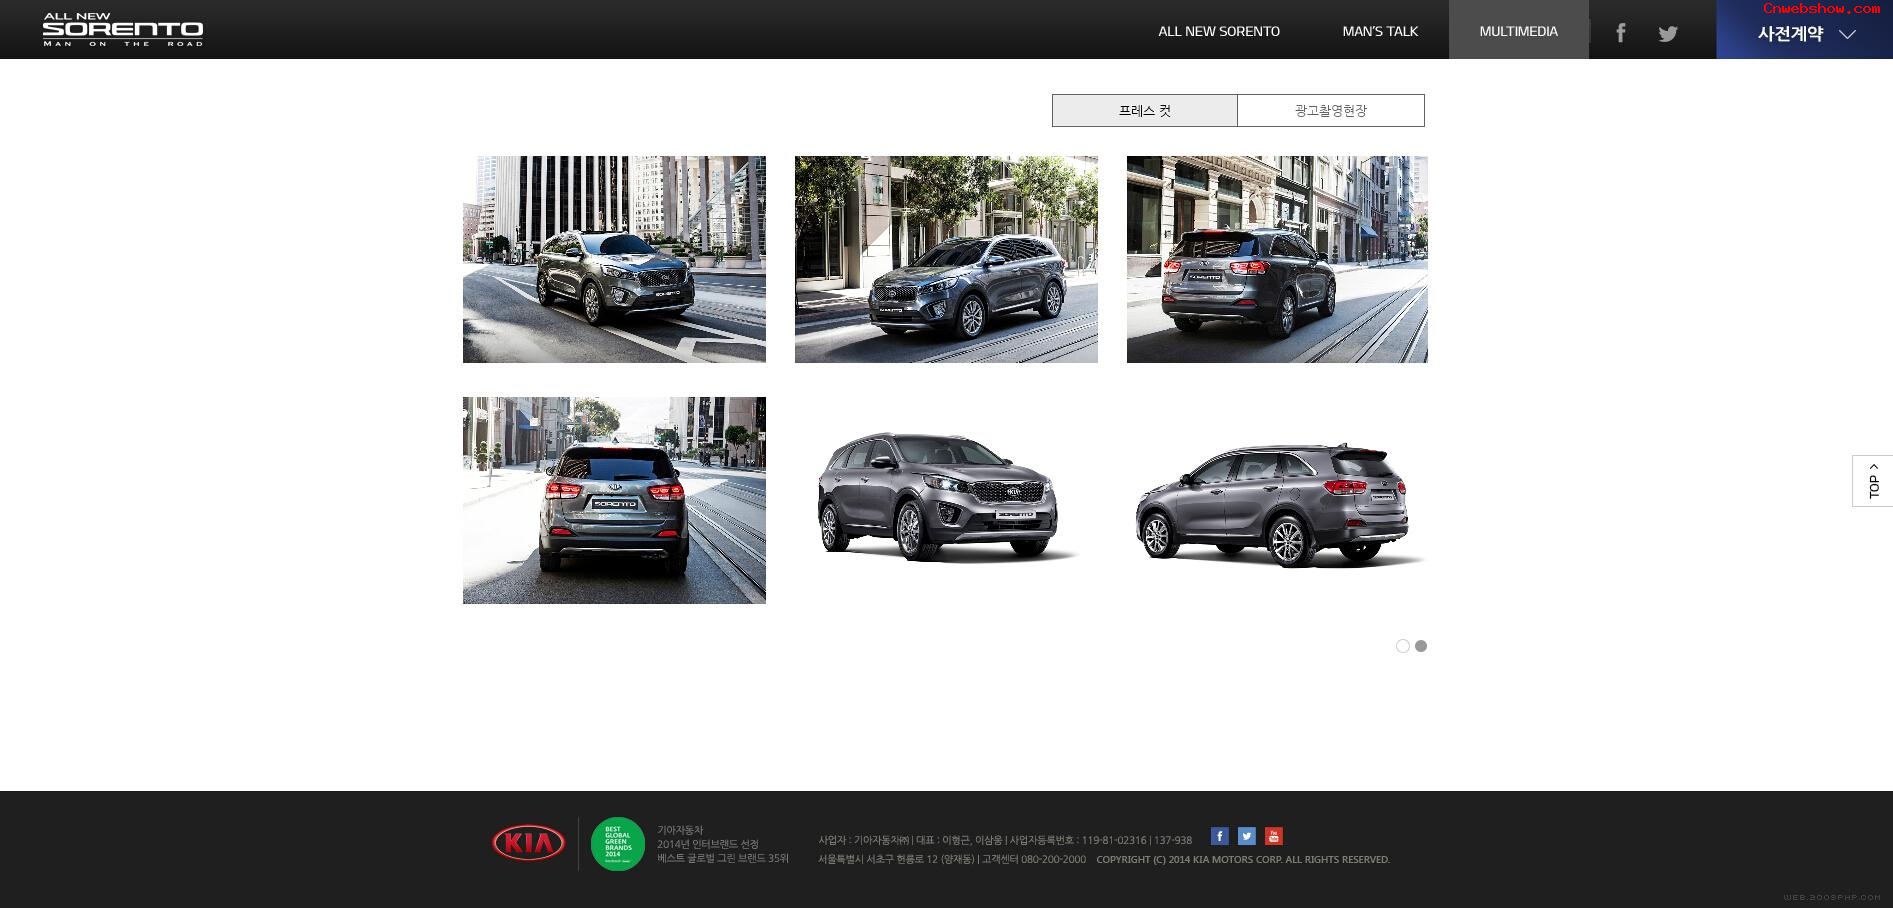This screenshot has width=1893, height=908.
Task: Open studio rear-quarter Sorento image
Action: coord(1277,500)
